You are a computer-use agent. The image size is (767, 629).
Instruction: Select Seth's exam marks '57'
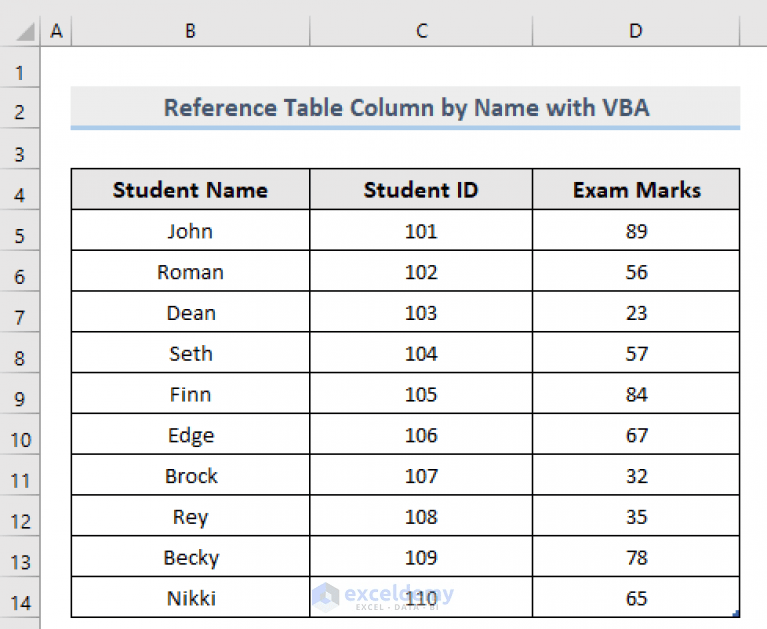coord(636,353)
